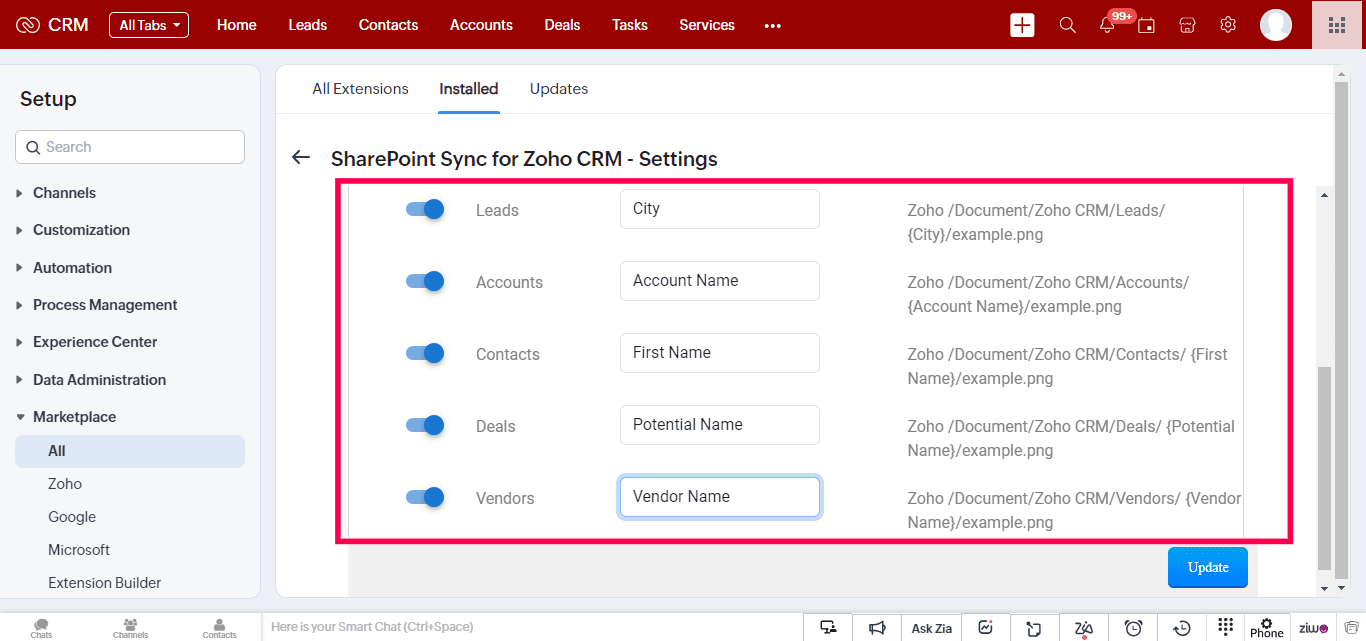Open the sticky notes icon
1366x641 pixels.
coord(1034,627)
